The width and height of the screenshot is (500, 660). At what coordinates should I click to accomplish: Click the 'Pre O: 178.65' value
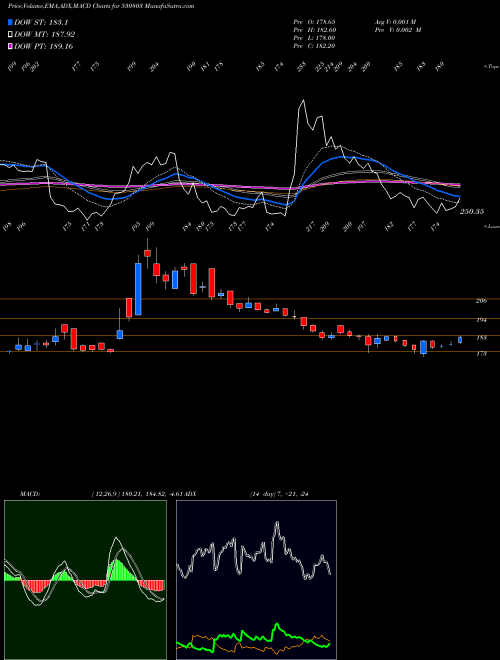tap(314, 21)
